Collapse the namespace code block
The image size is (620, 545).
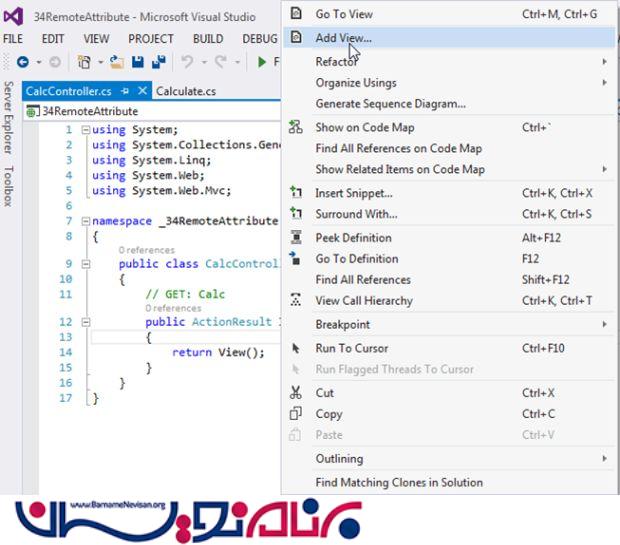[x=86, y=221]
